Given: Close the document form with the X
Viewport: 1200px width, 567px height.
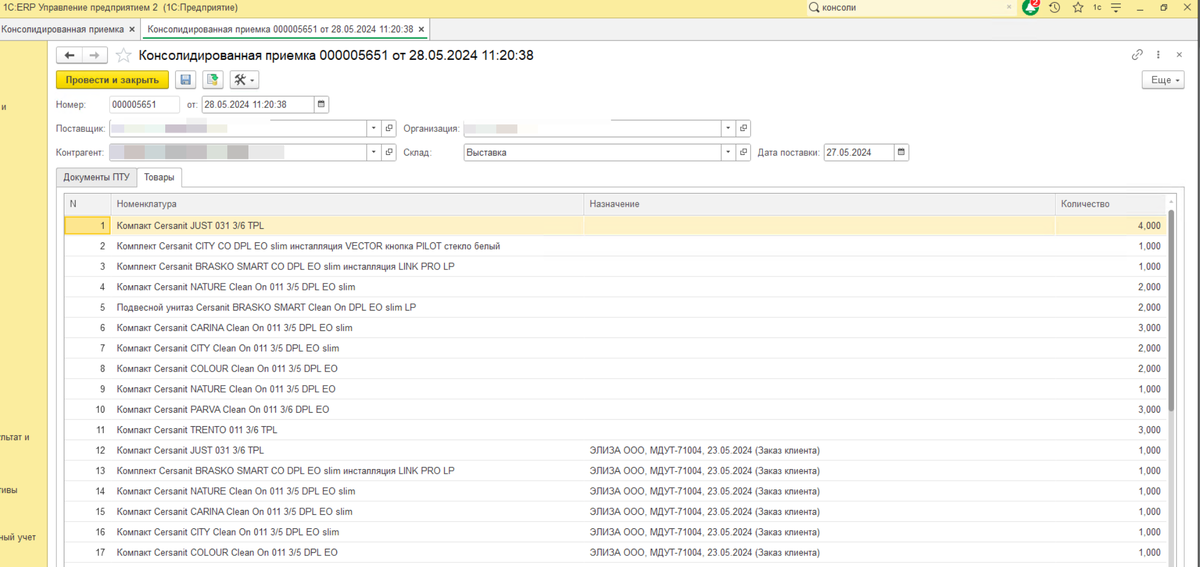Looking at the screenshot, I should point(1180,55).
